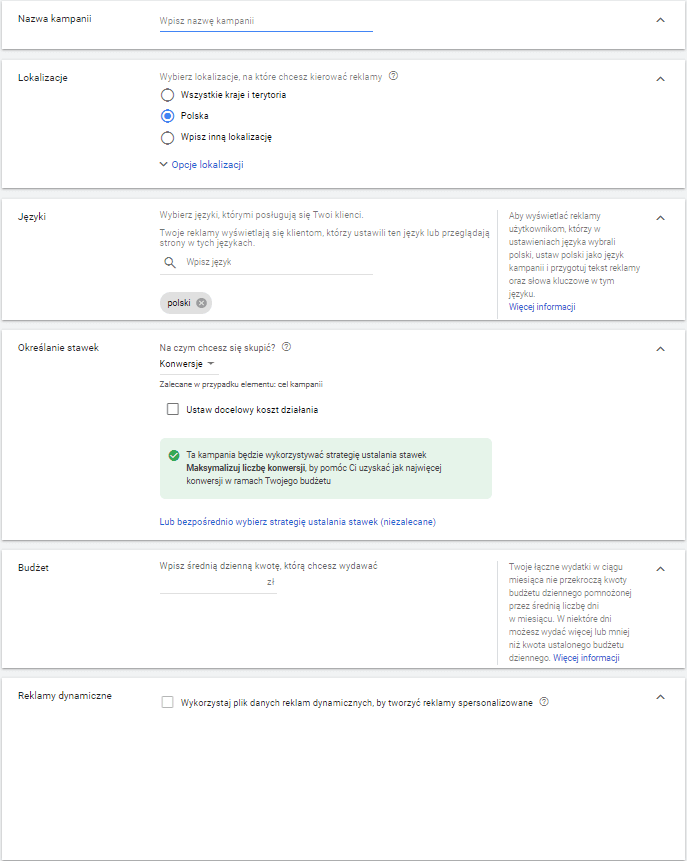
Task: Click the campaign name input field
Action: (265, 21)
